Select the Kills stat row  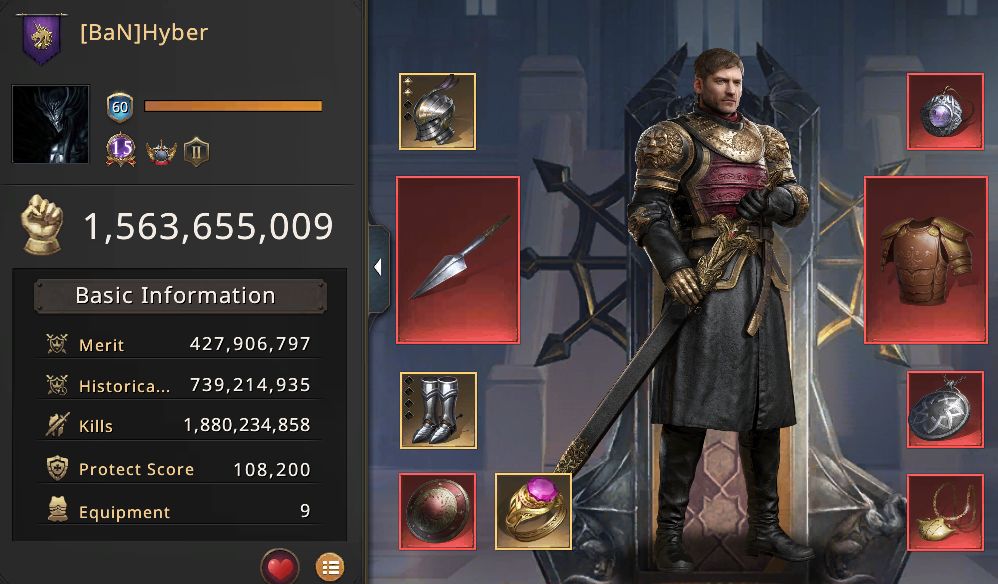[x=179, y=425]
